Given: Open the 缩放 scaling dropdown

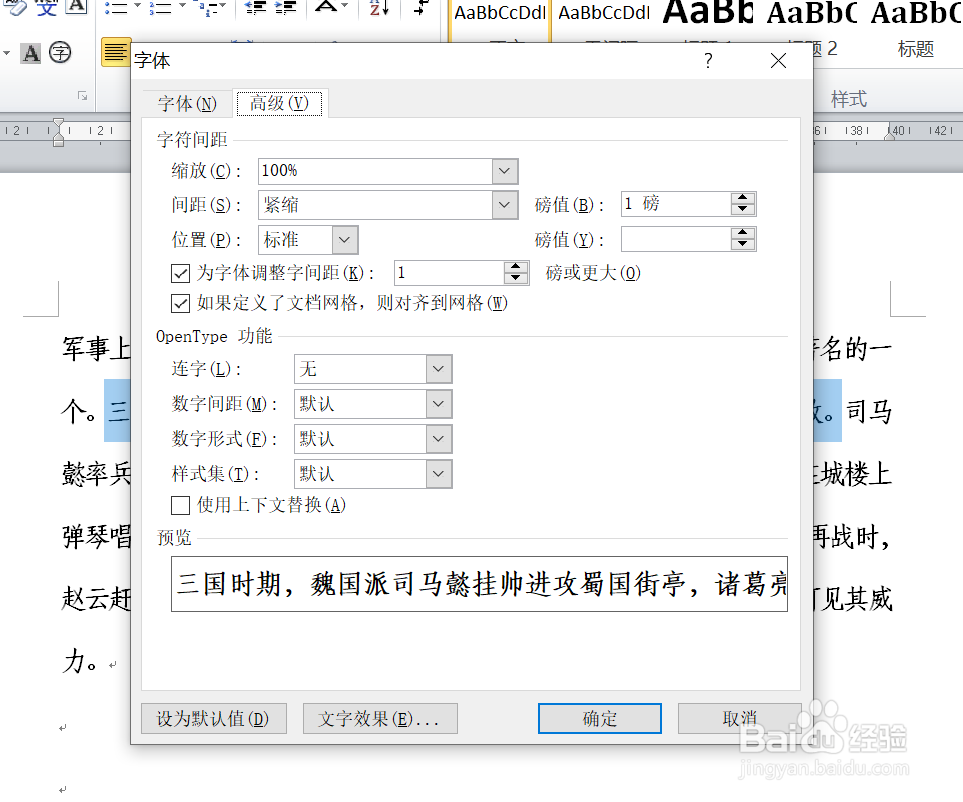Looking at the screenshot, I should coord(504,171).
